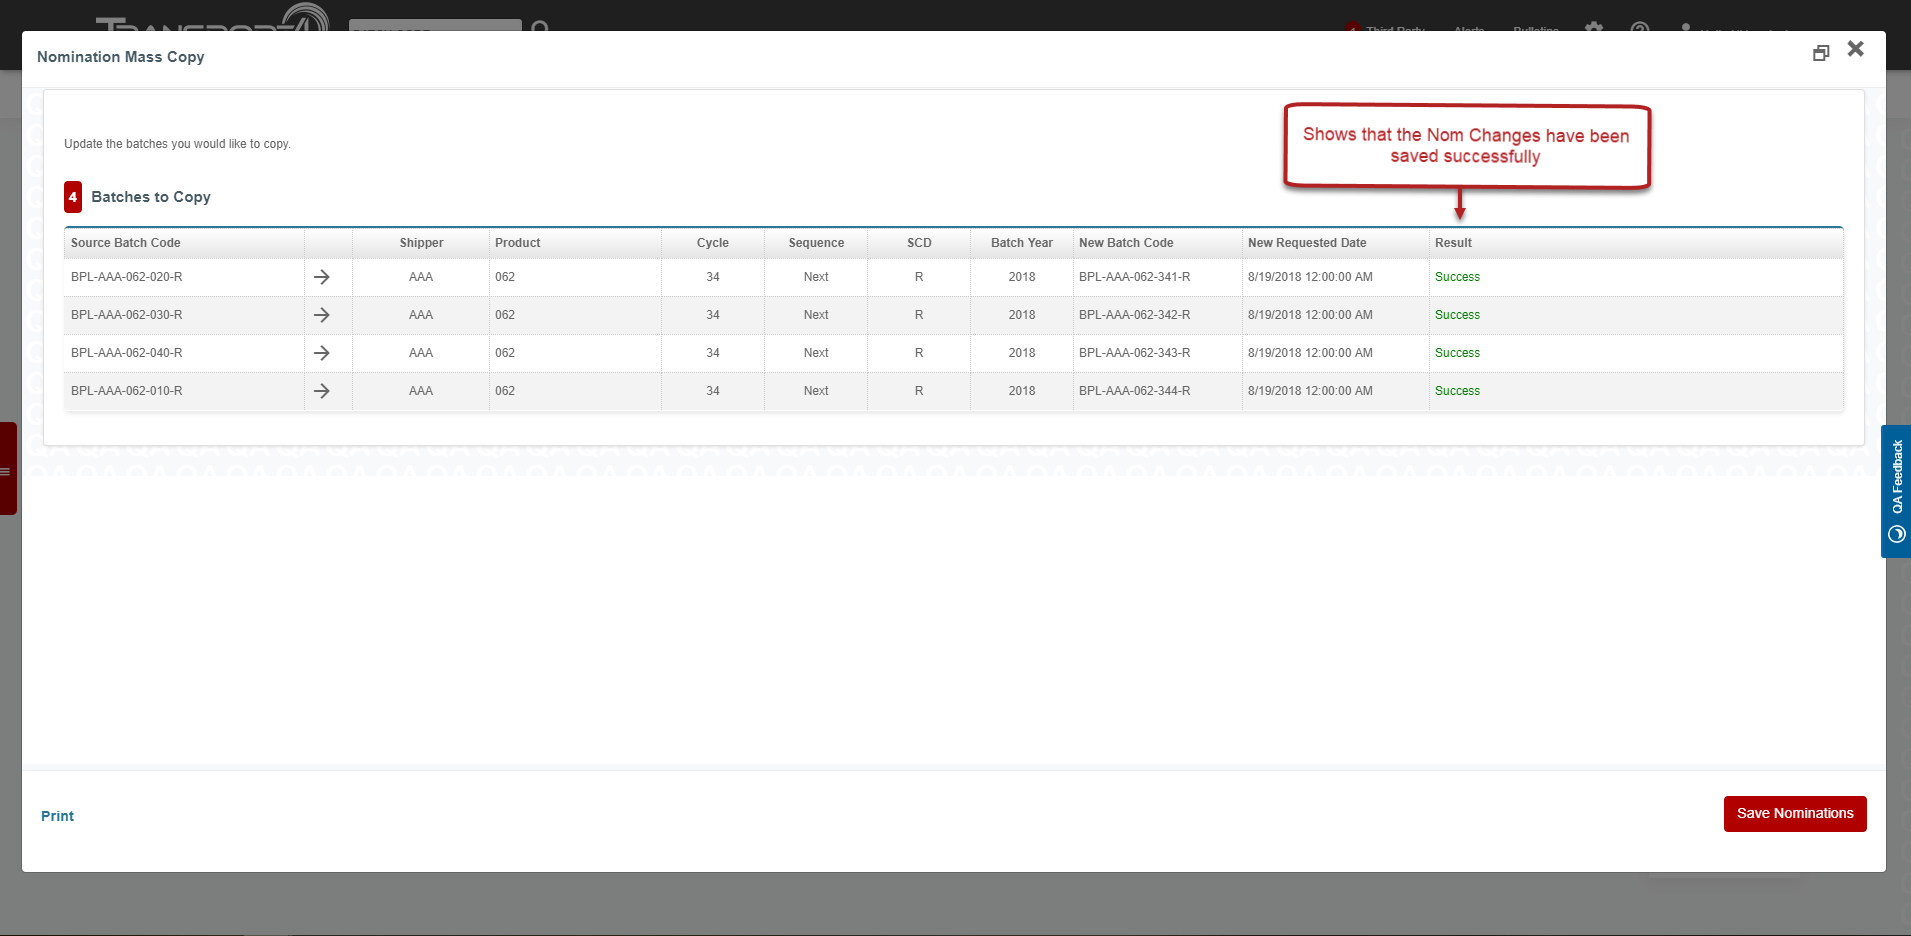Click the step 4 red badge icon
This screenshot has height=936, width=1911.
tap(73, 197)
